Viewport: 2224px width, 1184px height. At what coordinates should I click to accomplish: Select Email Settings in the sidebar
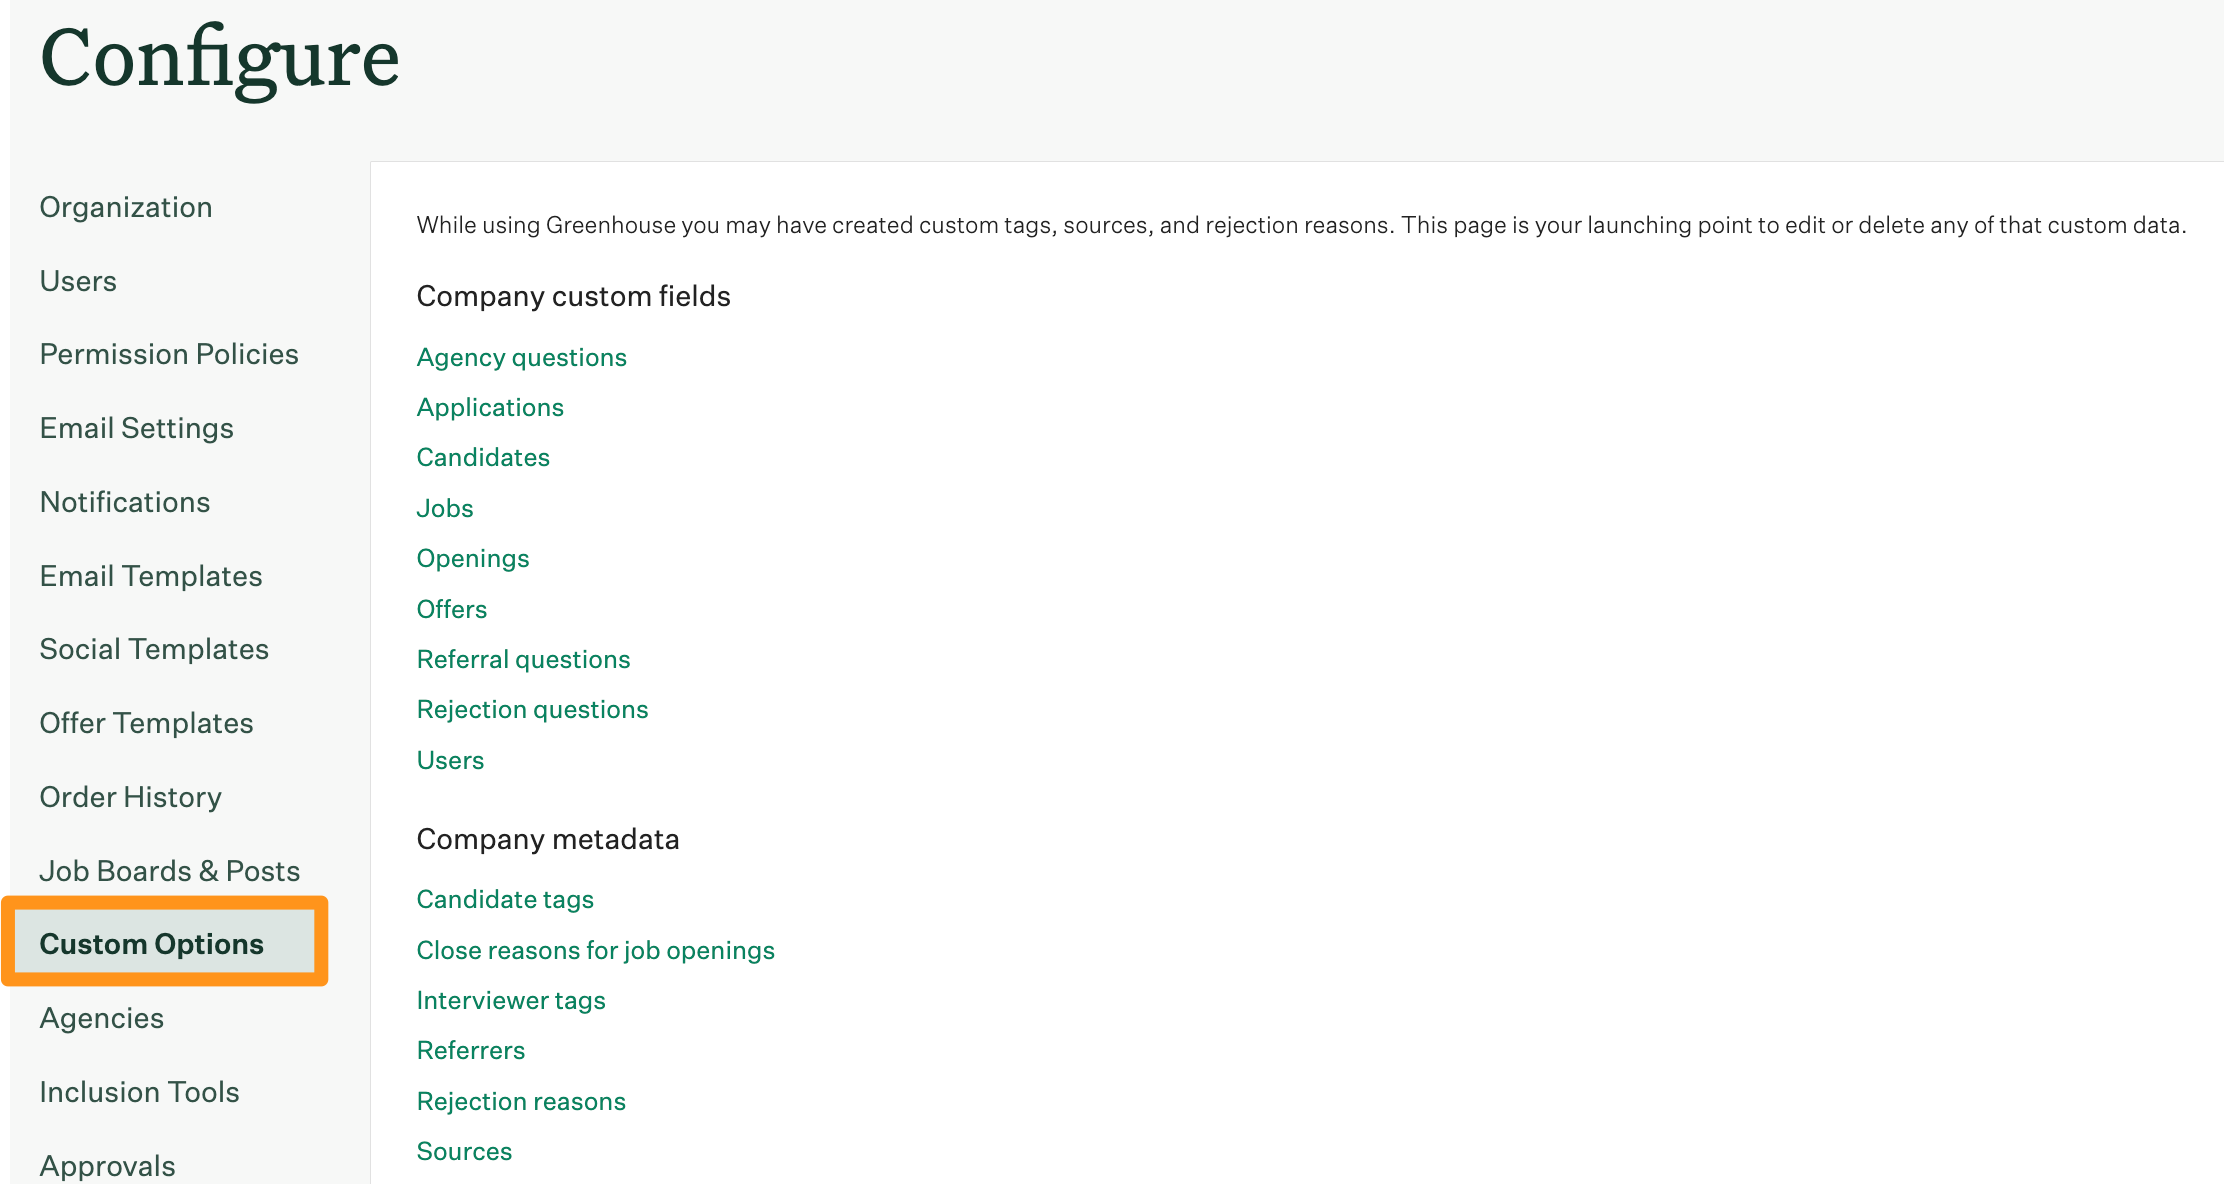(137, 428)
